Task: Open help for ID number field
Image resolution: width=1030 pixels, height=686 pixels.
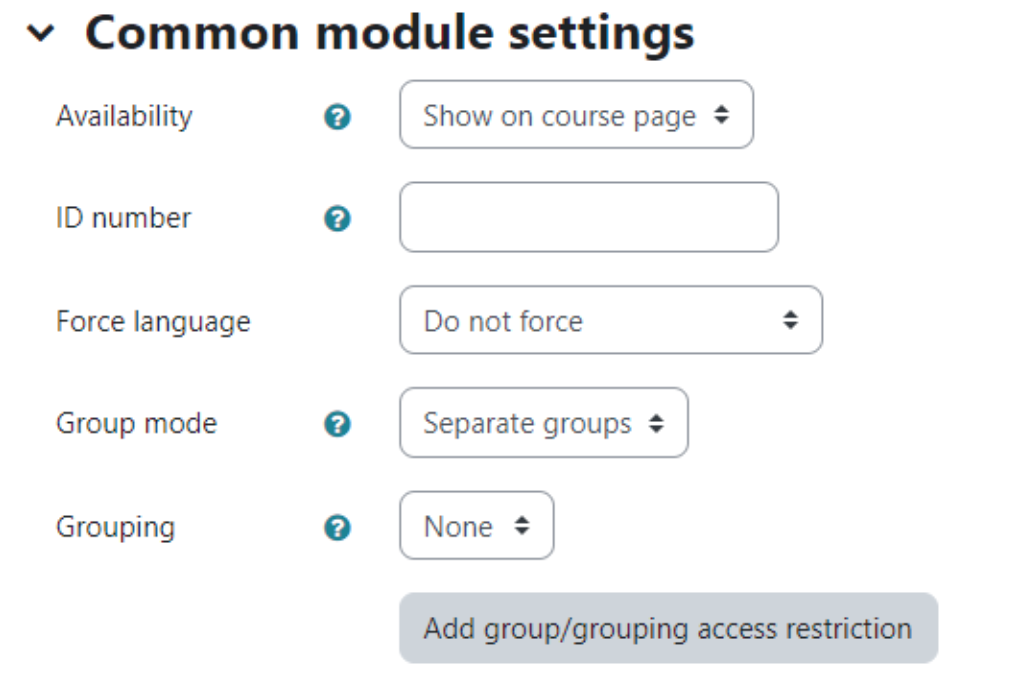Action: pyautogui.click(x=338, y=218)
